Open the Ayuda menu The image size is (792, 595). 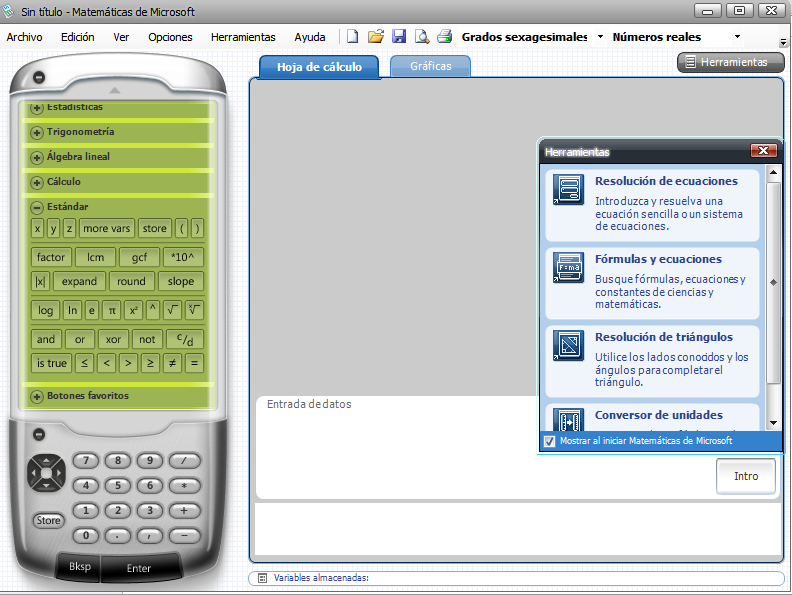pyautogui.click(x=310, y=37)
